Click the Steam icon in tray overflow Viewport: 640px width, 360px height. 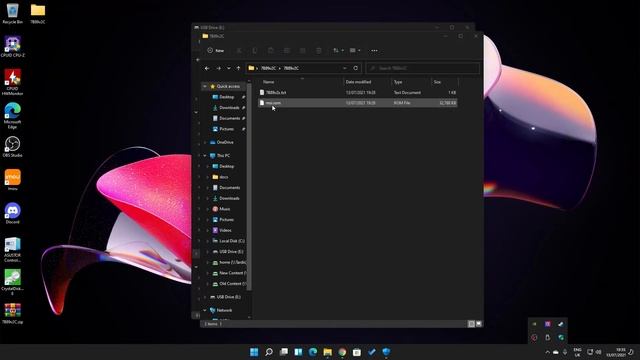tap(561, 324)
